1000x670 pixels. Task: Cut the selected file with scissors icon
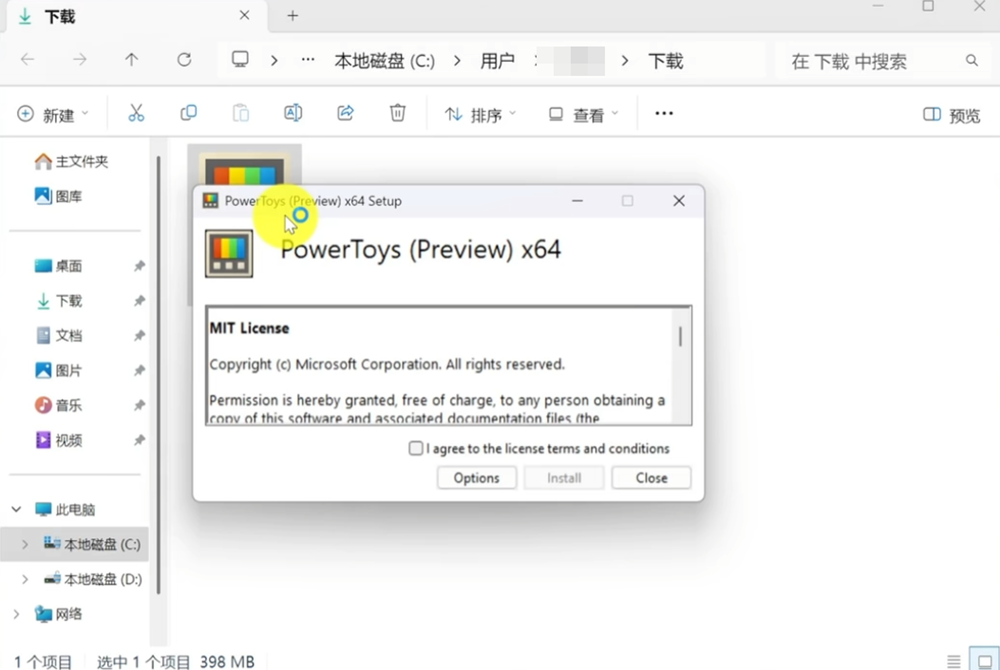[x=136, y=113]
